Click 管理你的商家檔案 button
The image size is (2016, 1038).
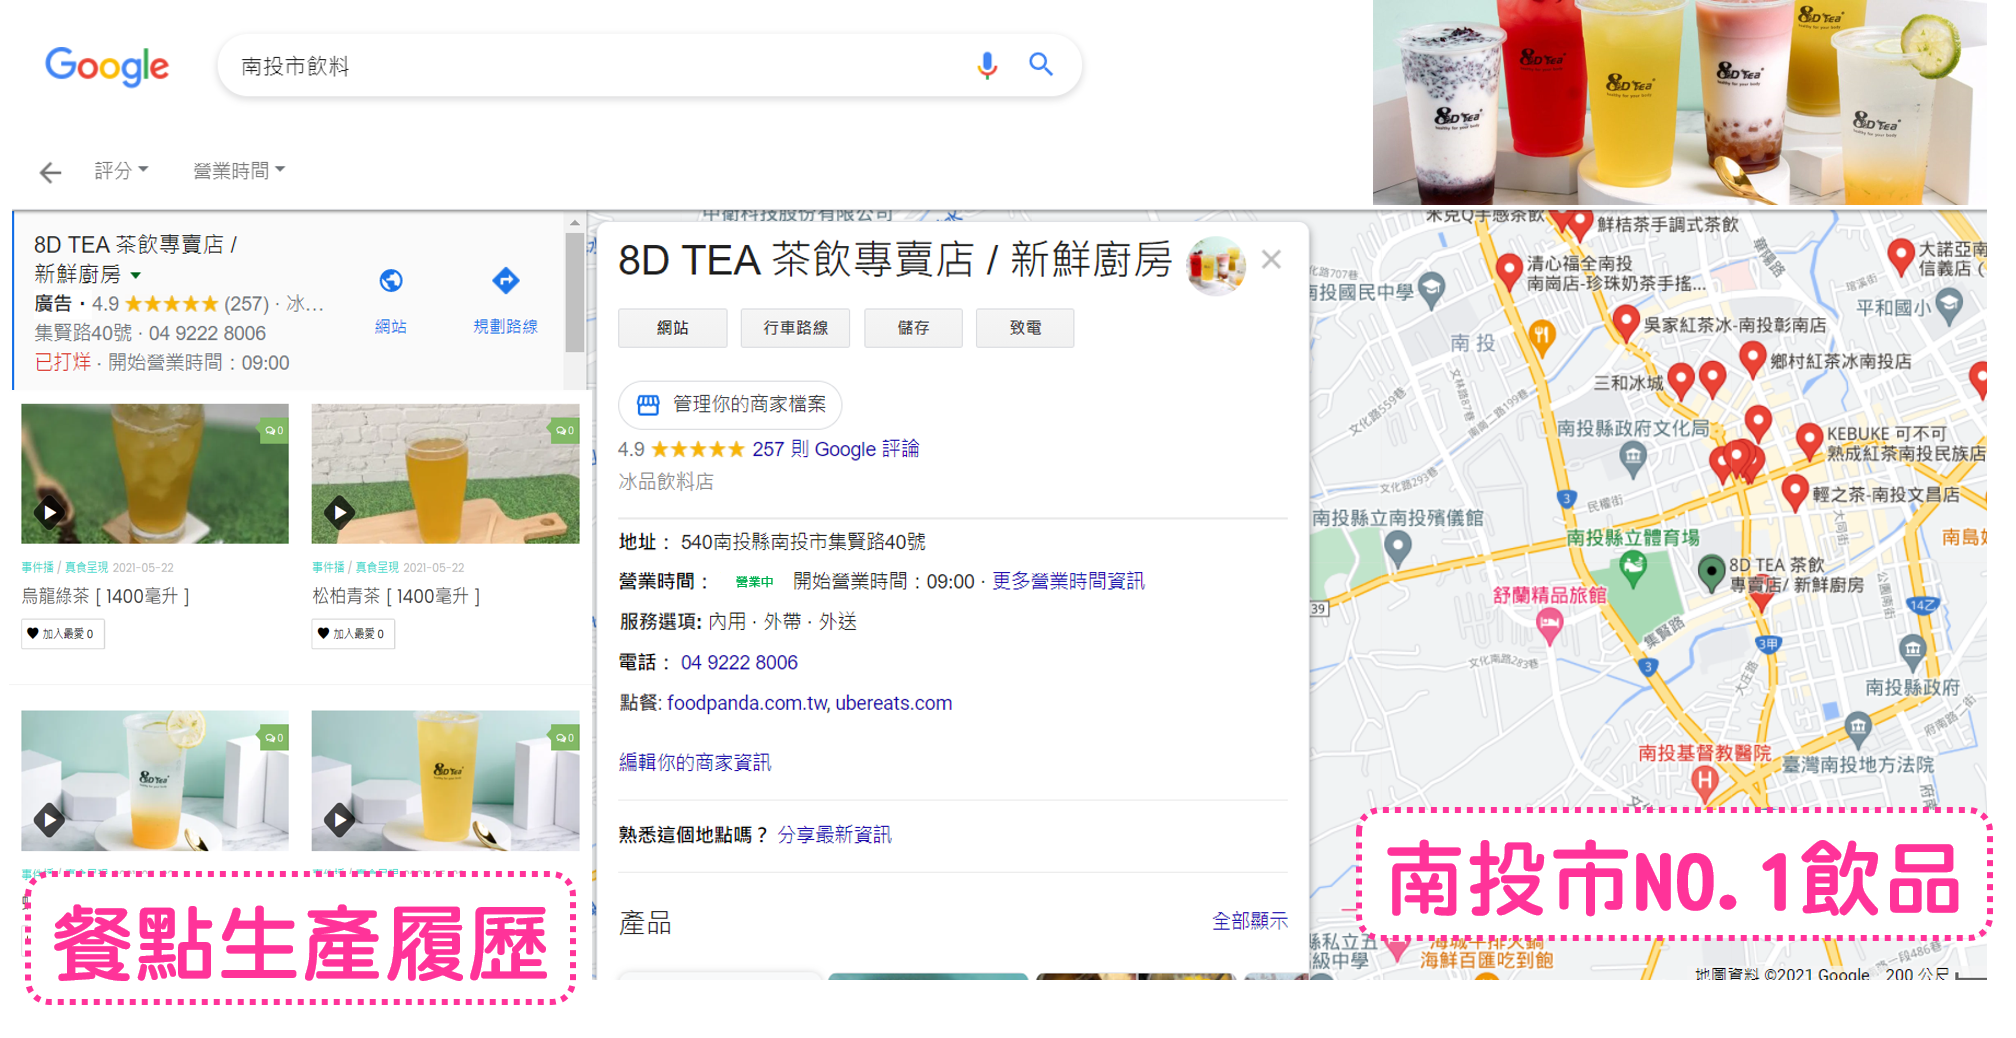pyautogui.click(x=730, y=404)
